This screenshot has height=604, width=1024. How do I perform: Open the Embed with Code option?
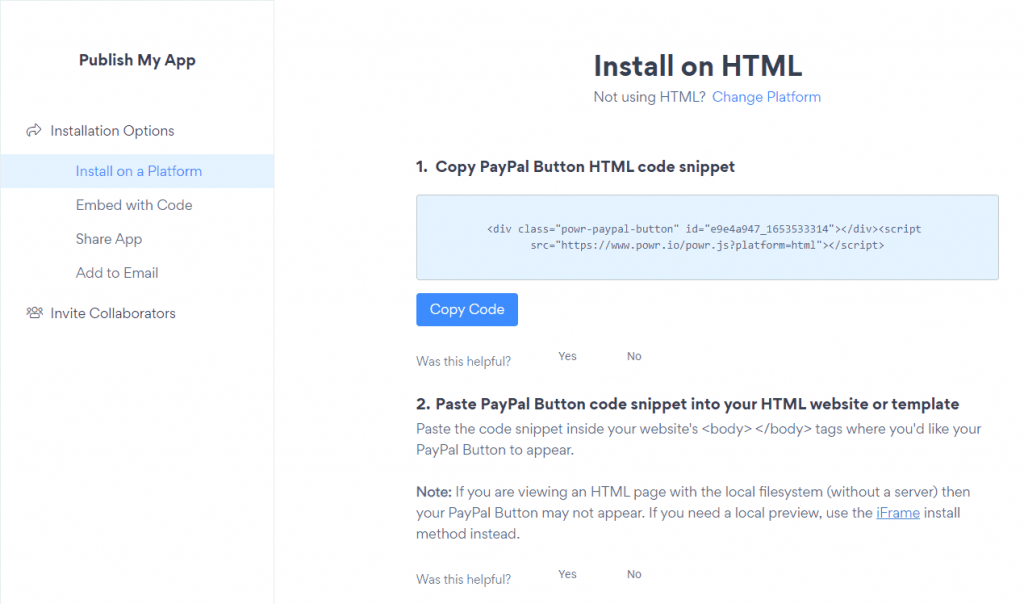134,205
